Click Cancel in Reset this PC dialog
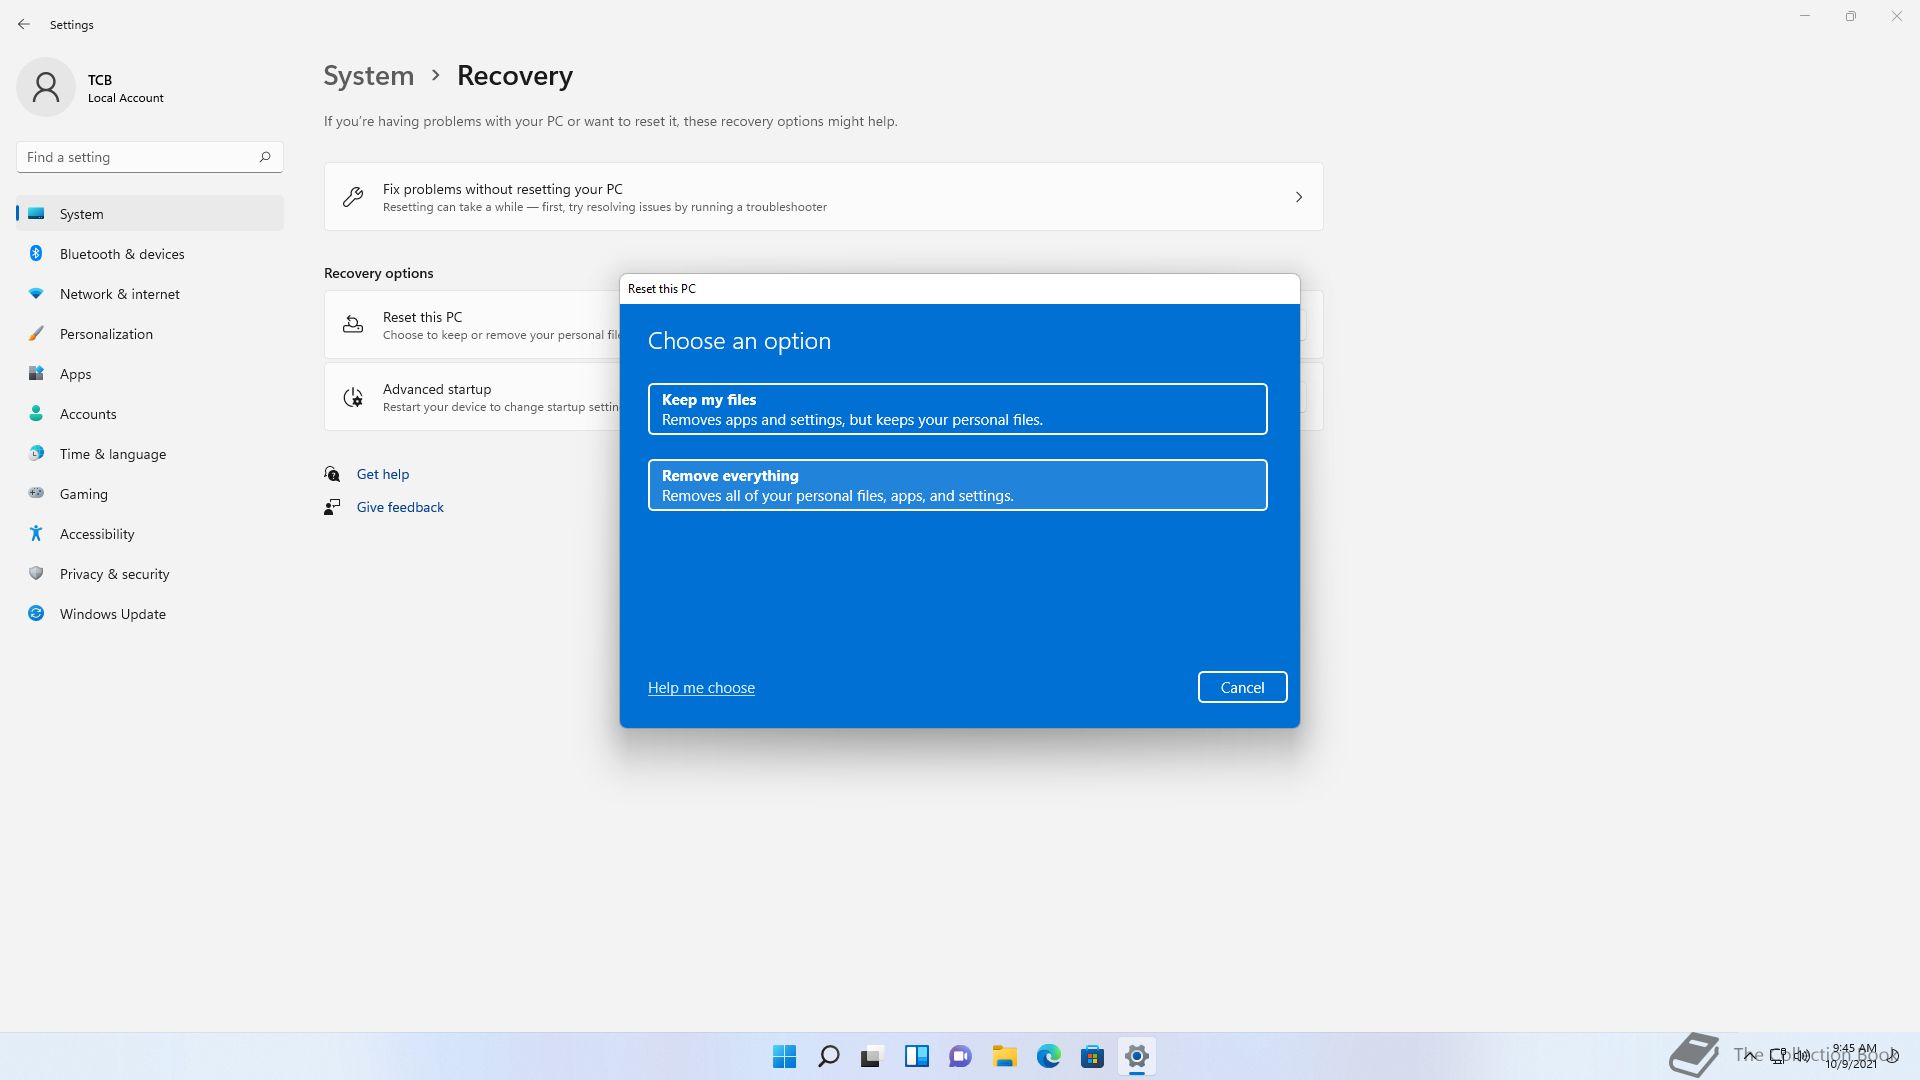The image size is (1920, 1080). coord(1242,687)
